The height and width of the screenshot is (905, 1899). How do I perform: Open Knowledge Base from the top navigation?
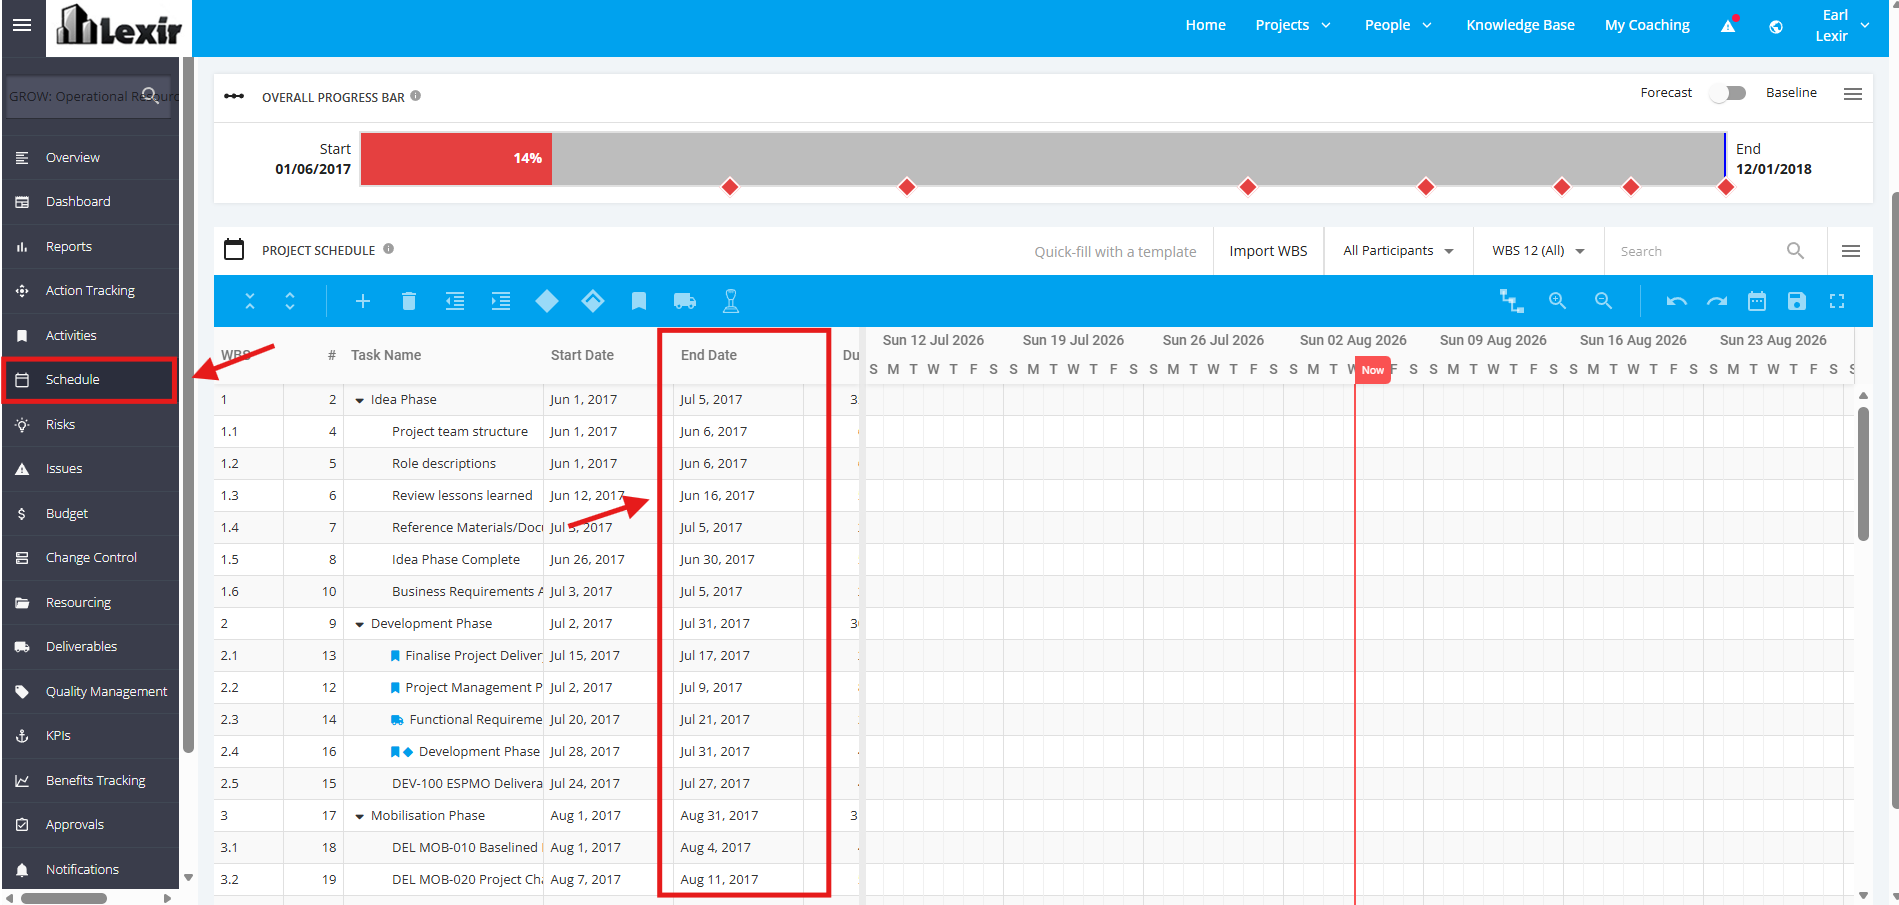[x=1520, y=25]
